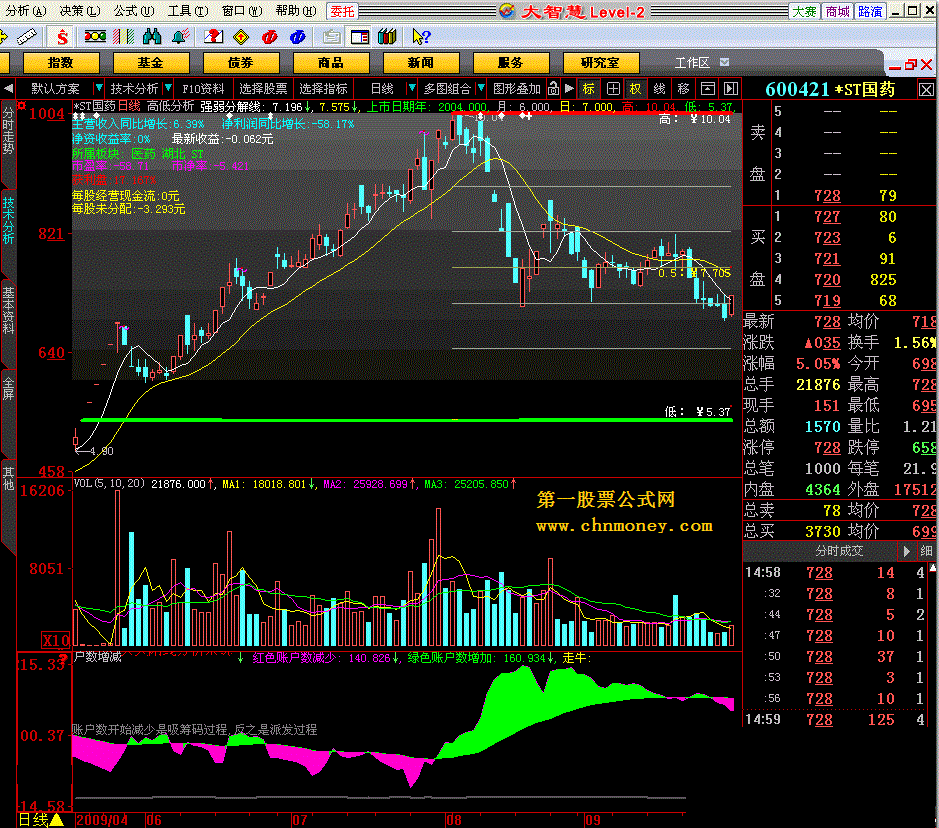This screenshot has height=828, width=939.
Task: Click the 商品 button
Action: point(331,63)
